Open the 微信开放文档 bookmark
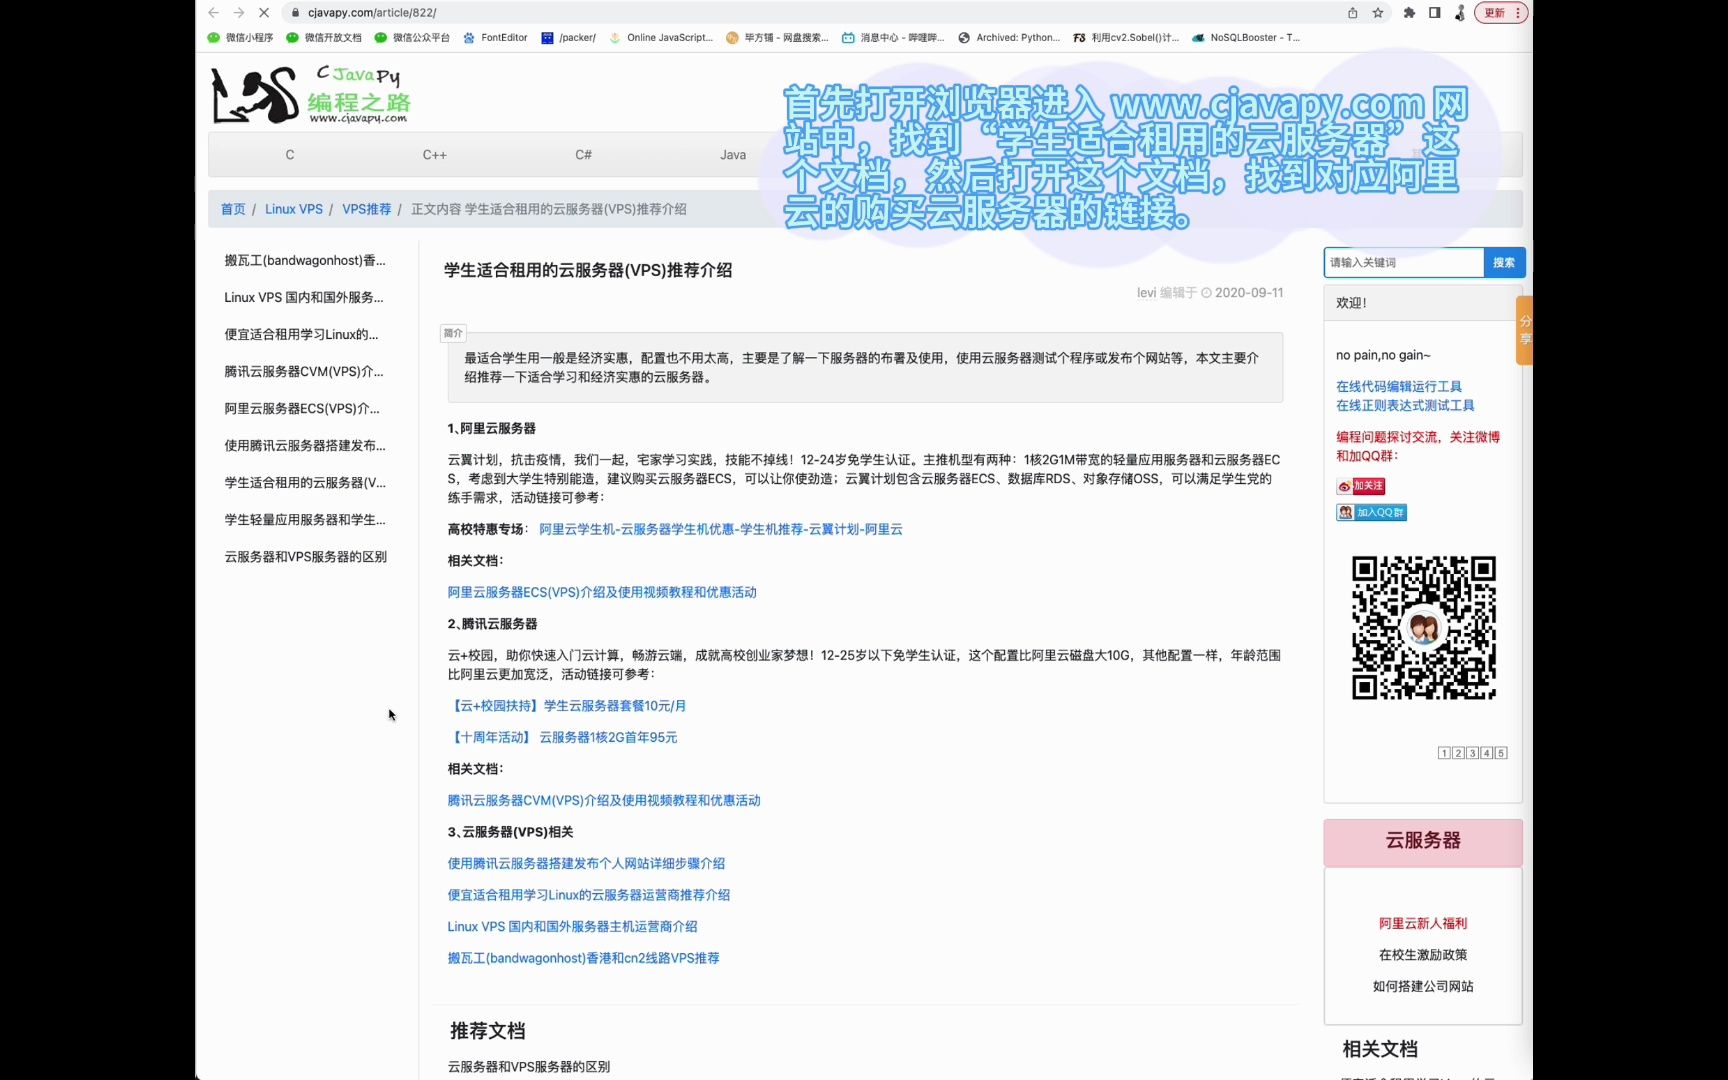1728x1080 pixels. 324,38
